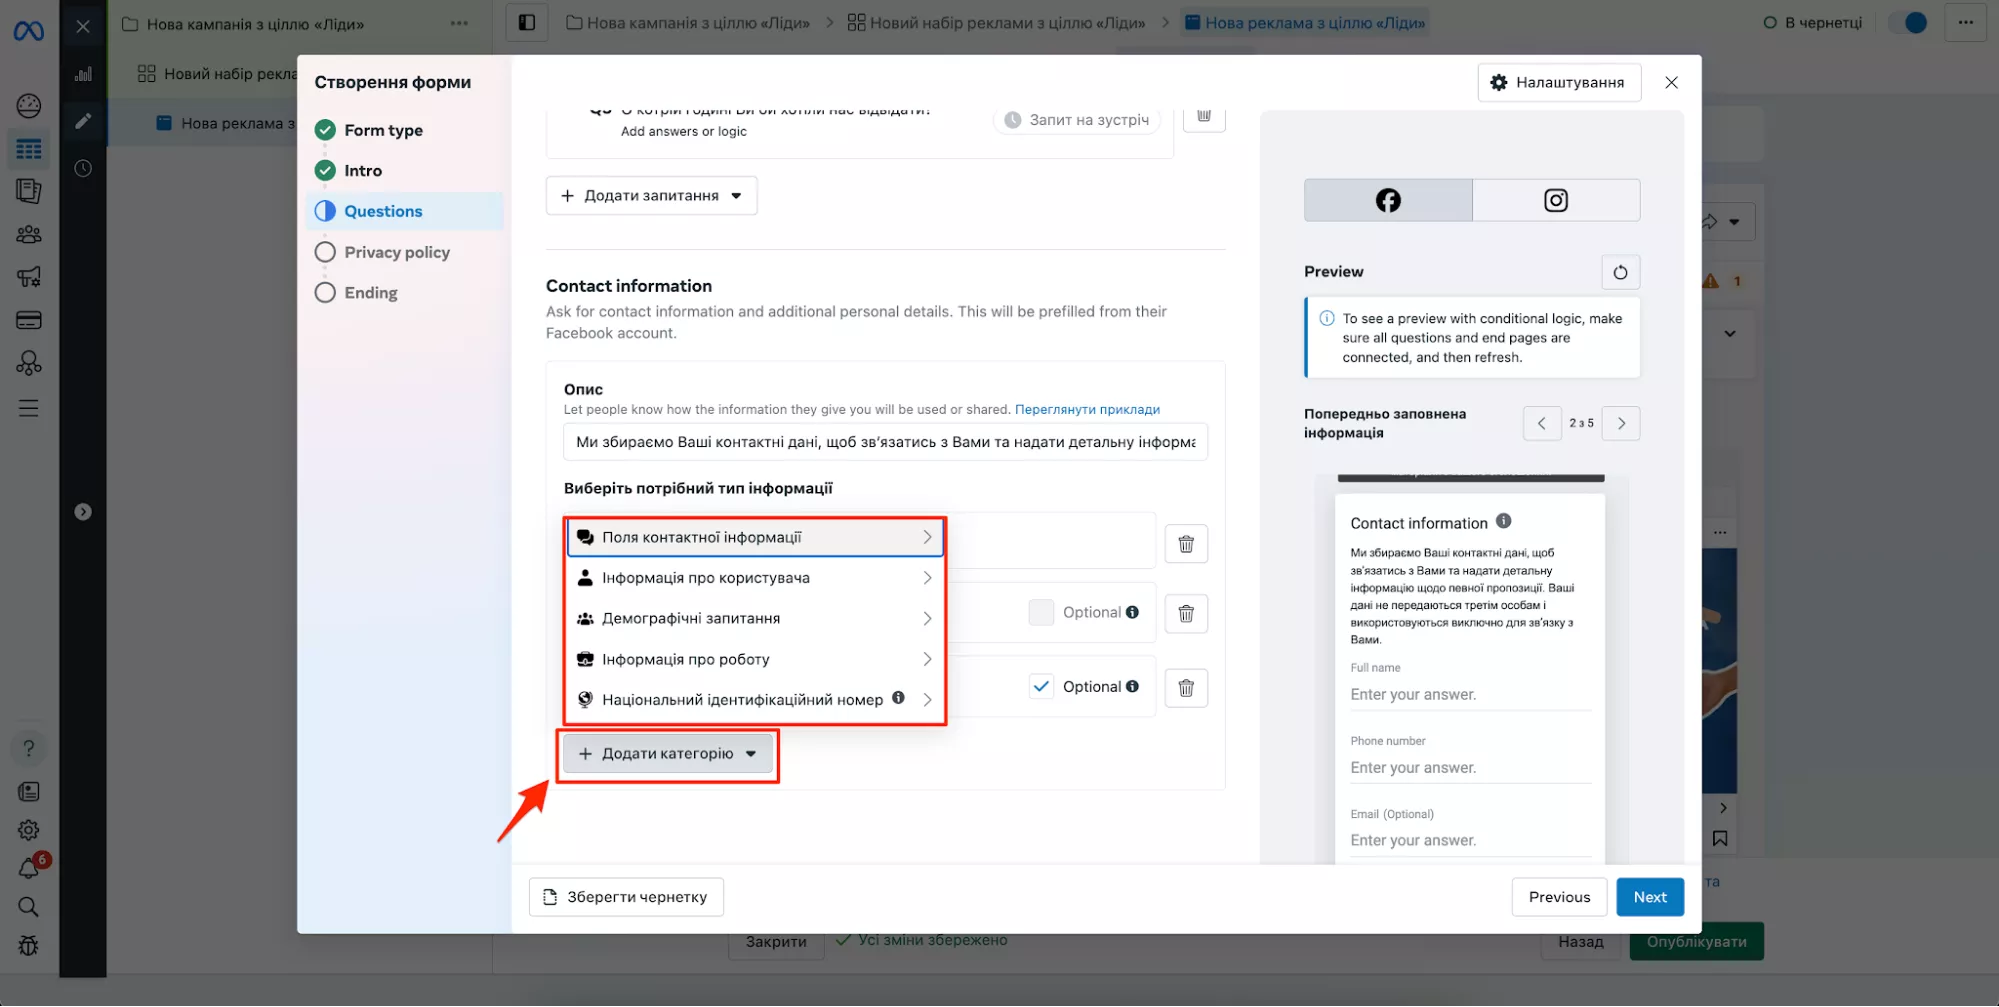Open Налаштування gear settings

tap(1558, 83)
